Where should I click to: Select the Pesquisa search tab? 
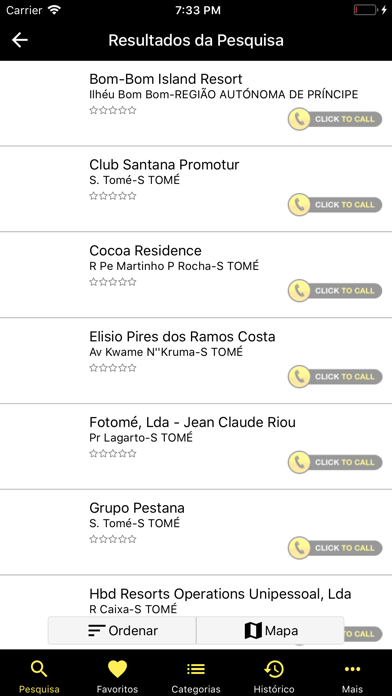point(39,677)
